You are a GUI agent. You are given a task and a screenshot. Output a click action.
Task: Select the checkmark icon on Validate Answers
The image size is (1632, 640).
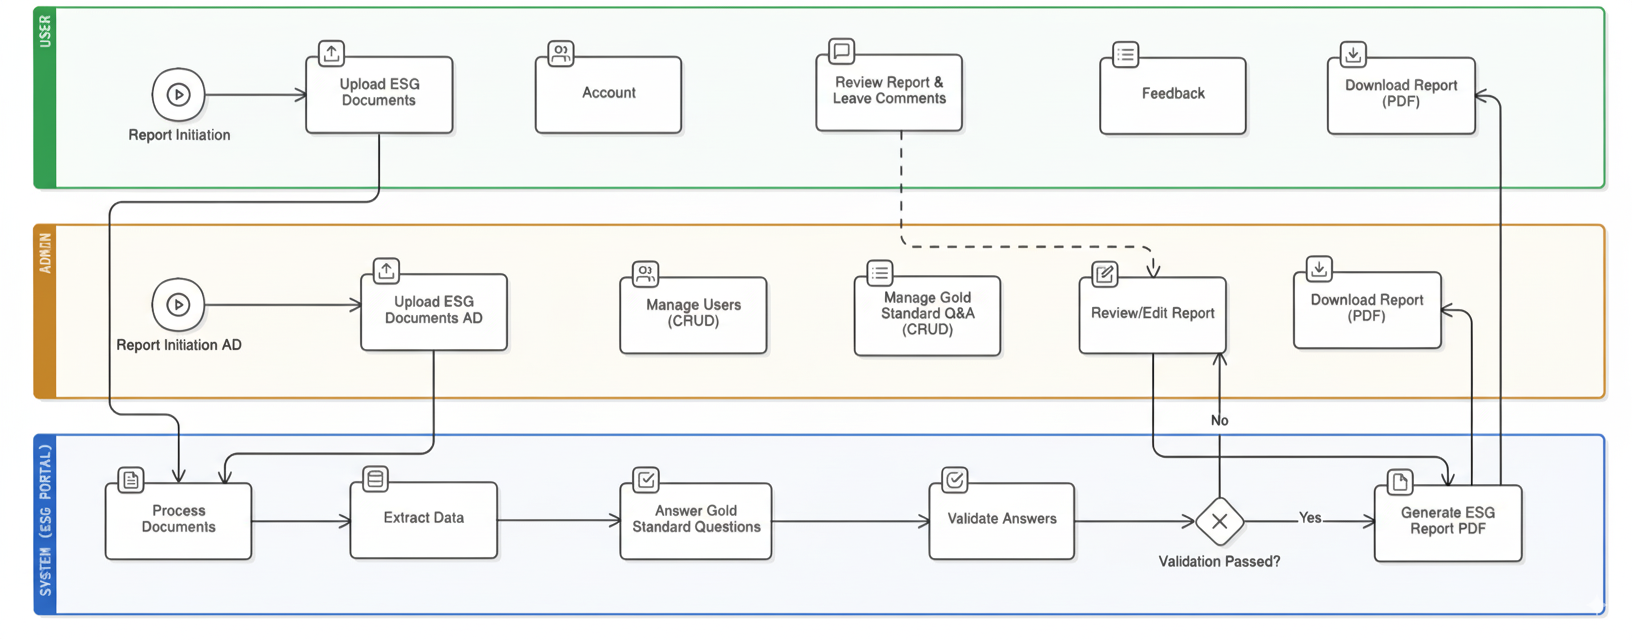[955, 480]
